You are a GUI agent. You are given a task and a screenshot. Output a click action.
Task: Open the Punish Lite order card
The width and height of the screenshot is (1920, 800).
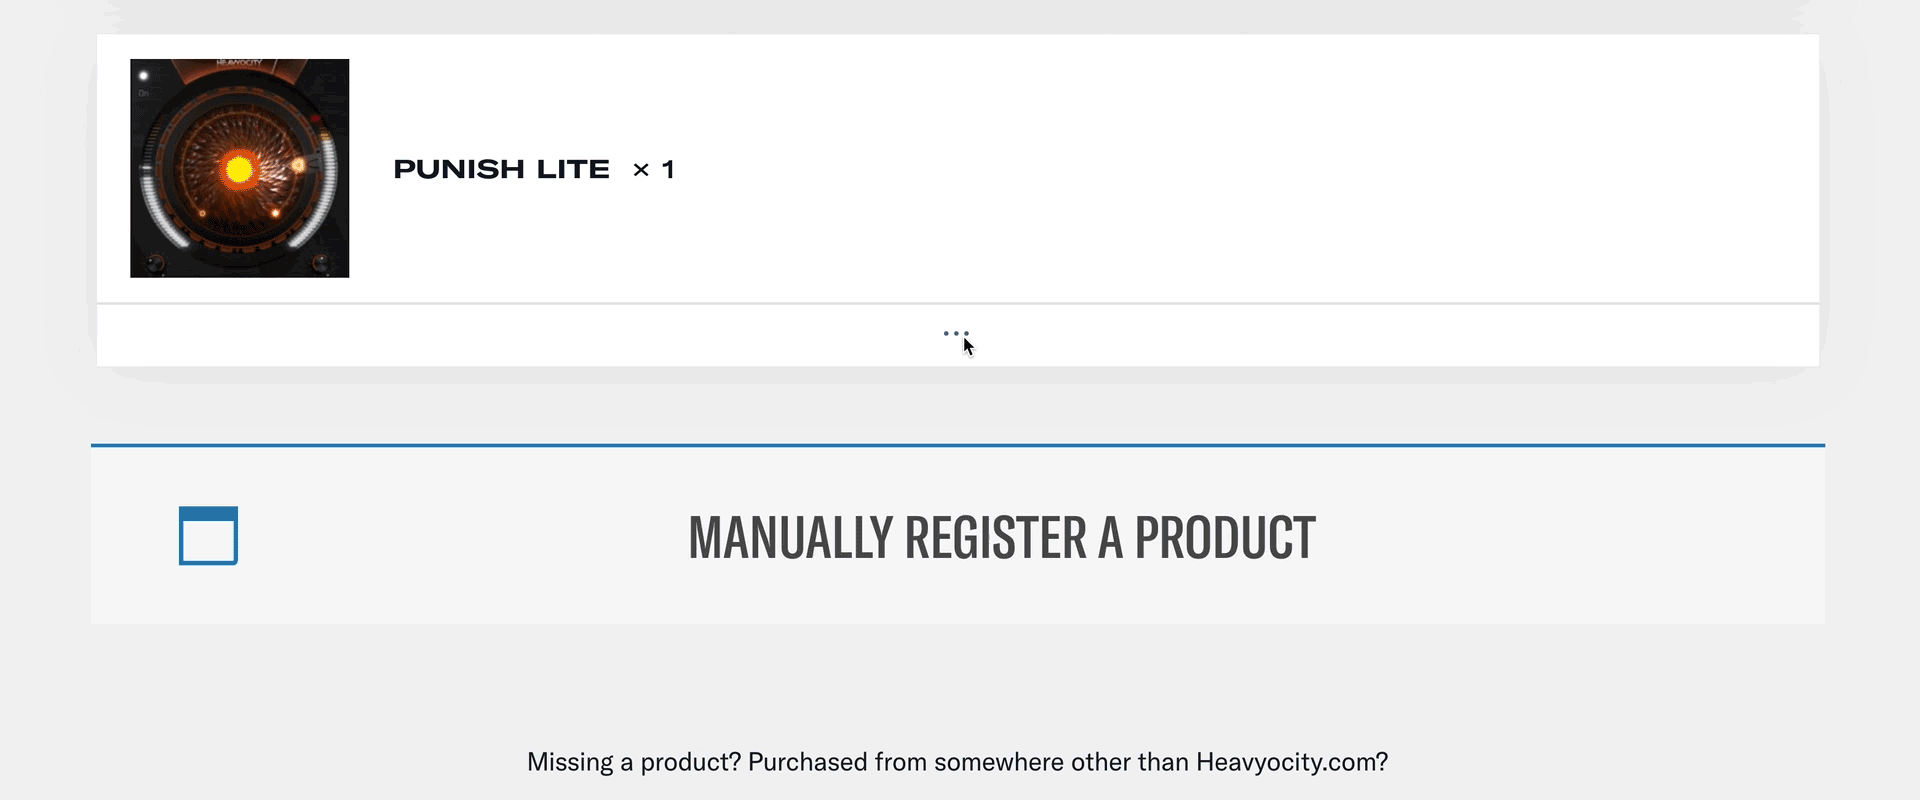[x=958, y=168]
